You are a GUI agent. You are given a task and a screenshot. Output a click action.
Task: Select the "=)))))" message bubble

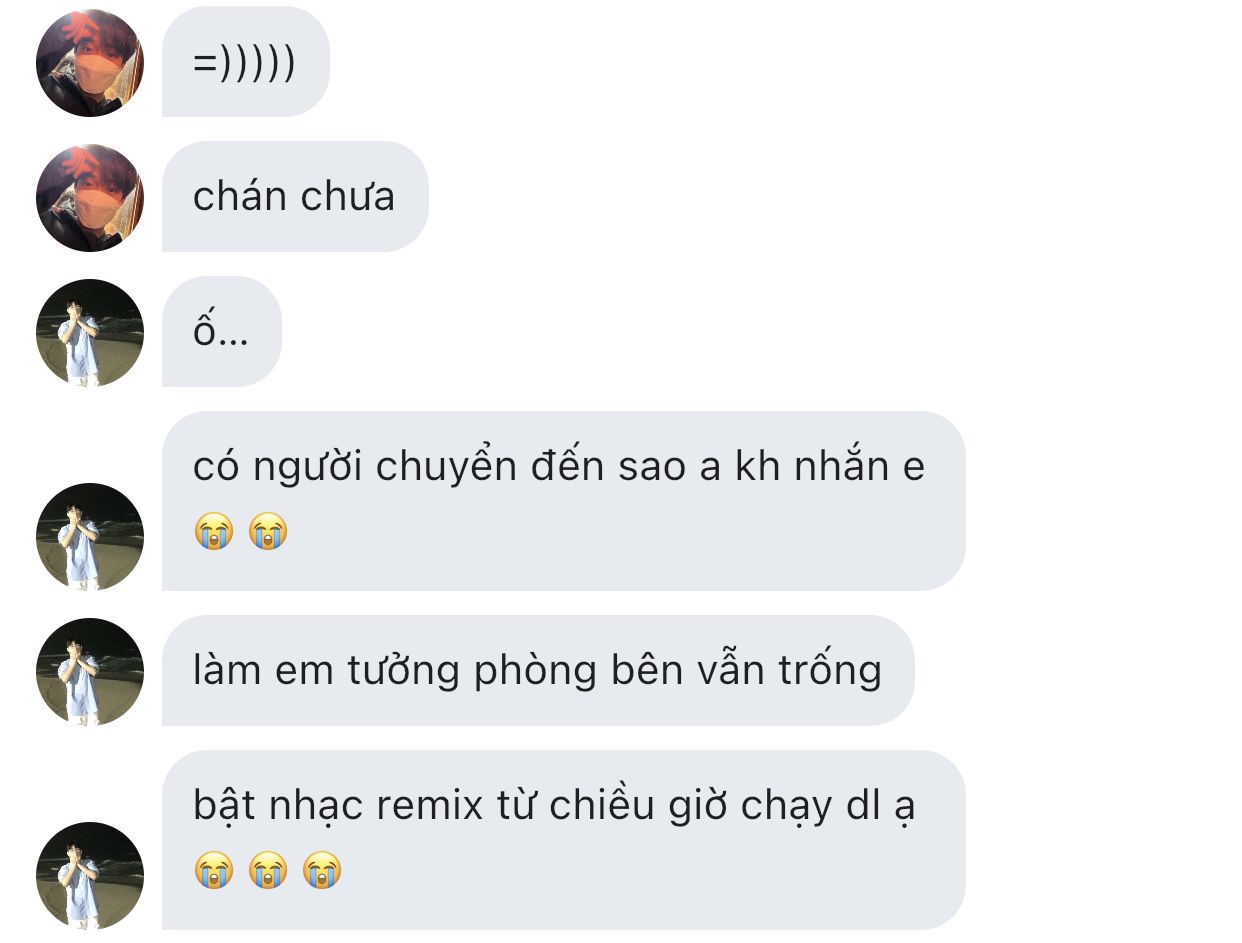[x=246, y=62]
